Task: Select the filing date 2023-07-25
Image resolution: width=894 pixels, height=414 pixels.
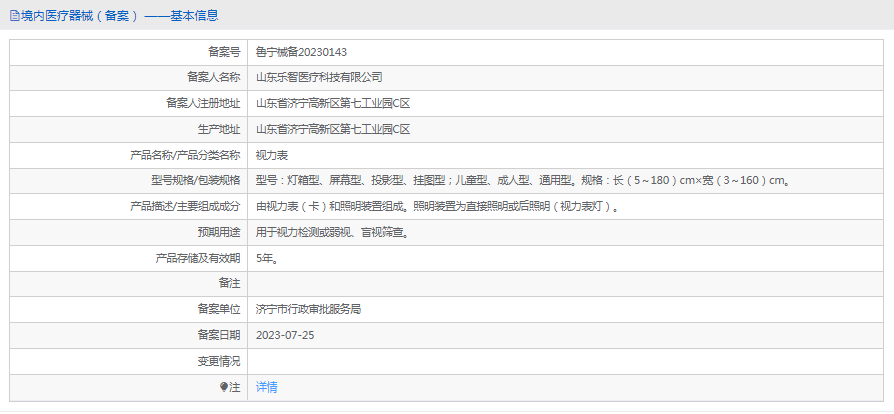Action: [285, 335]
